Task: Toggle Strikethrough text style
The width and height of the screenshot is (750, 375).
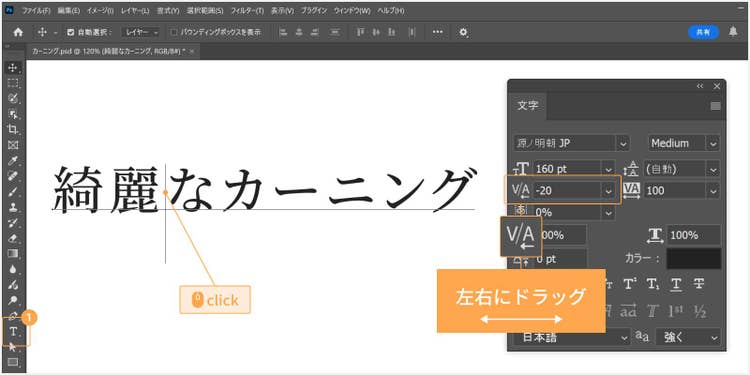Action: pyautogui.click(x=699, y=284)
